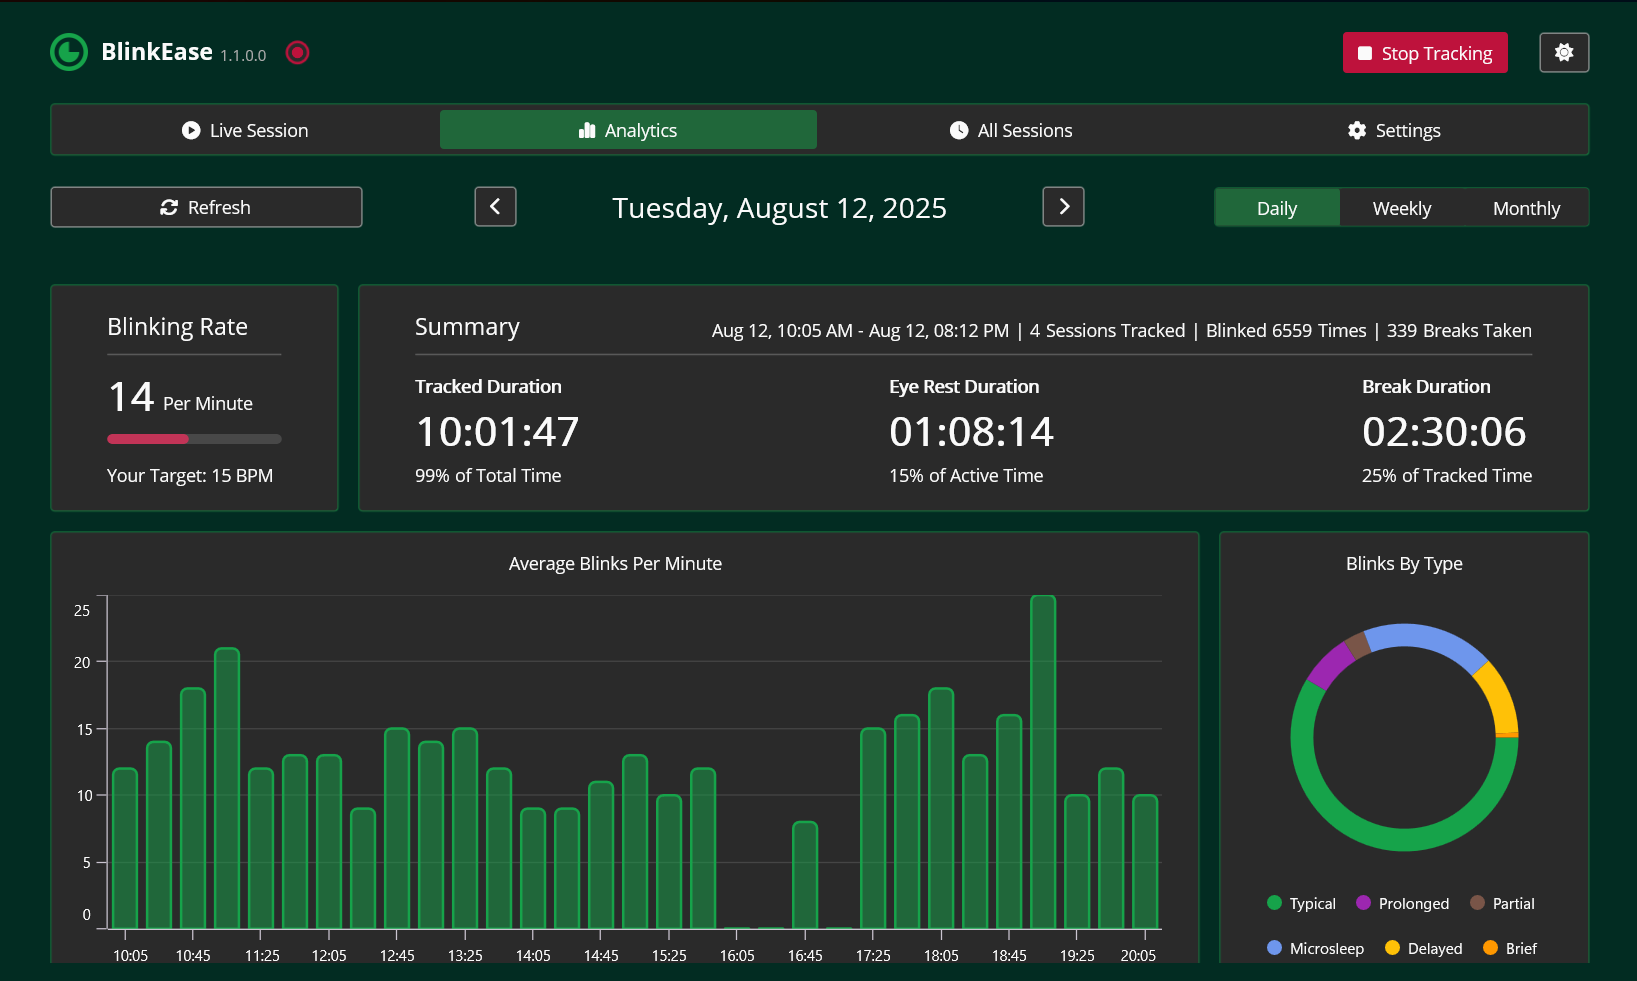Image resolution: width=1637 pixels, height=981 pixels.
Task: Click the blinking rate progress bar
Action: point(194,439)
